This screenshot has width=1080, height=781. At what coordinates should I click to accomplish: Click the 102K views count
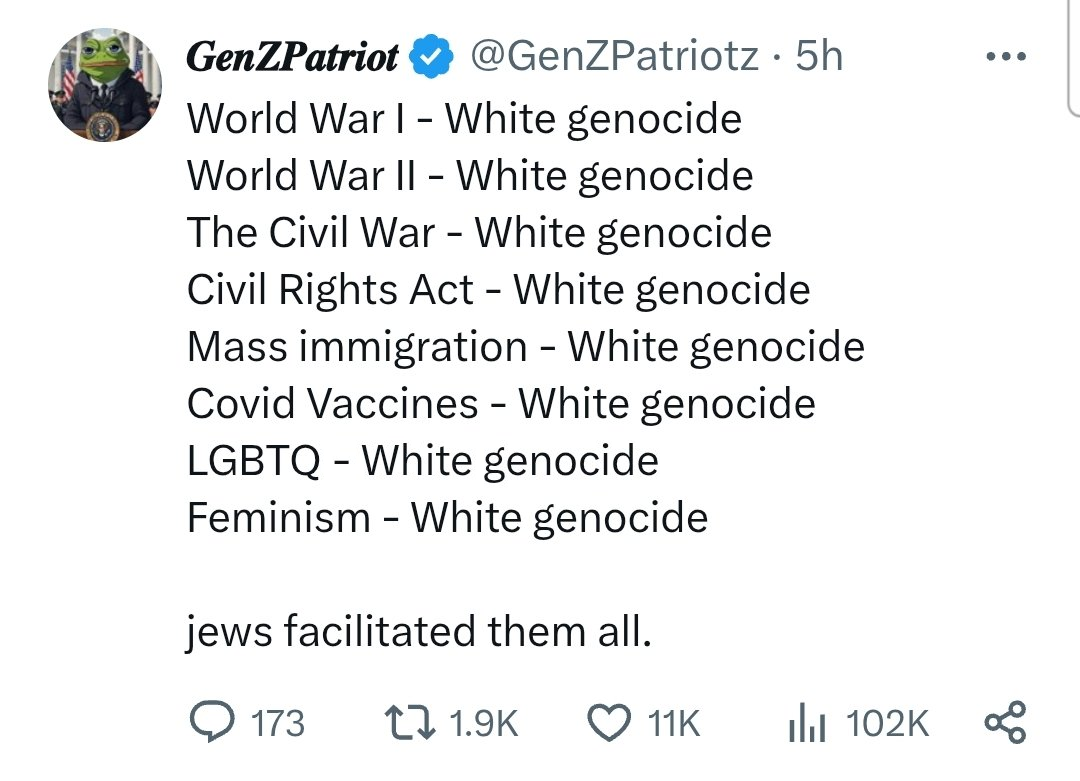(x=887, y=723)
